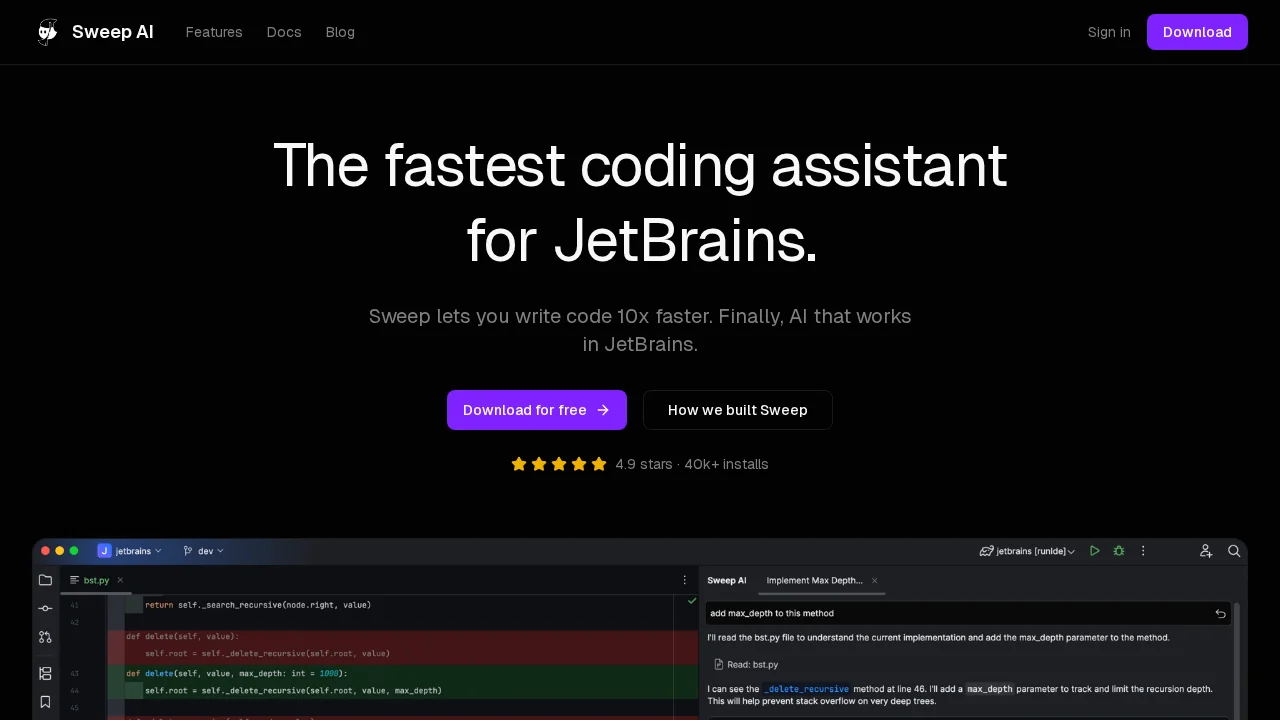The width and height of the screenshot is (1280, 720).
Task: Close the bst.py editor tab
Action: (120, 580)
